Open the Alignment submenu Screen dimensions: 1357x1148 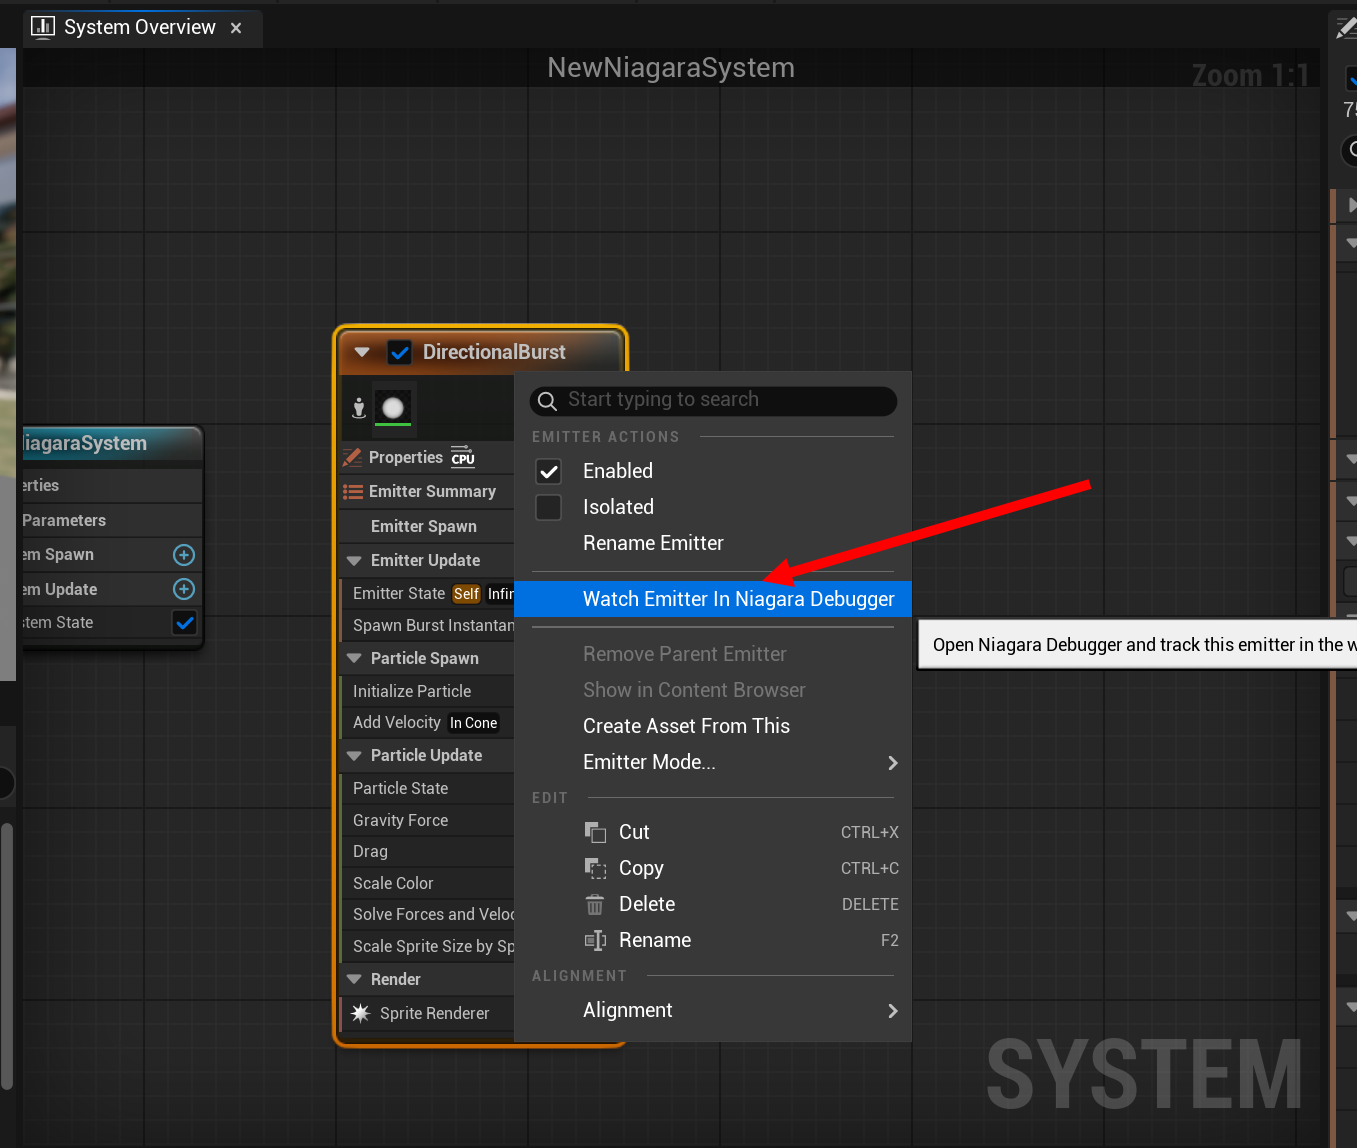tap(713, 1010)
